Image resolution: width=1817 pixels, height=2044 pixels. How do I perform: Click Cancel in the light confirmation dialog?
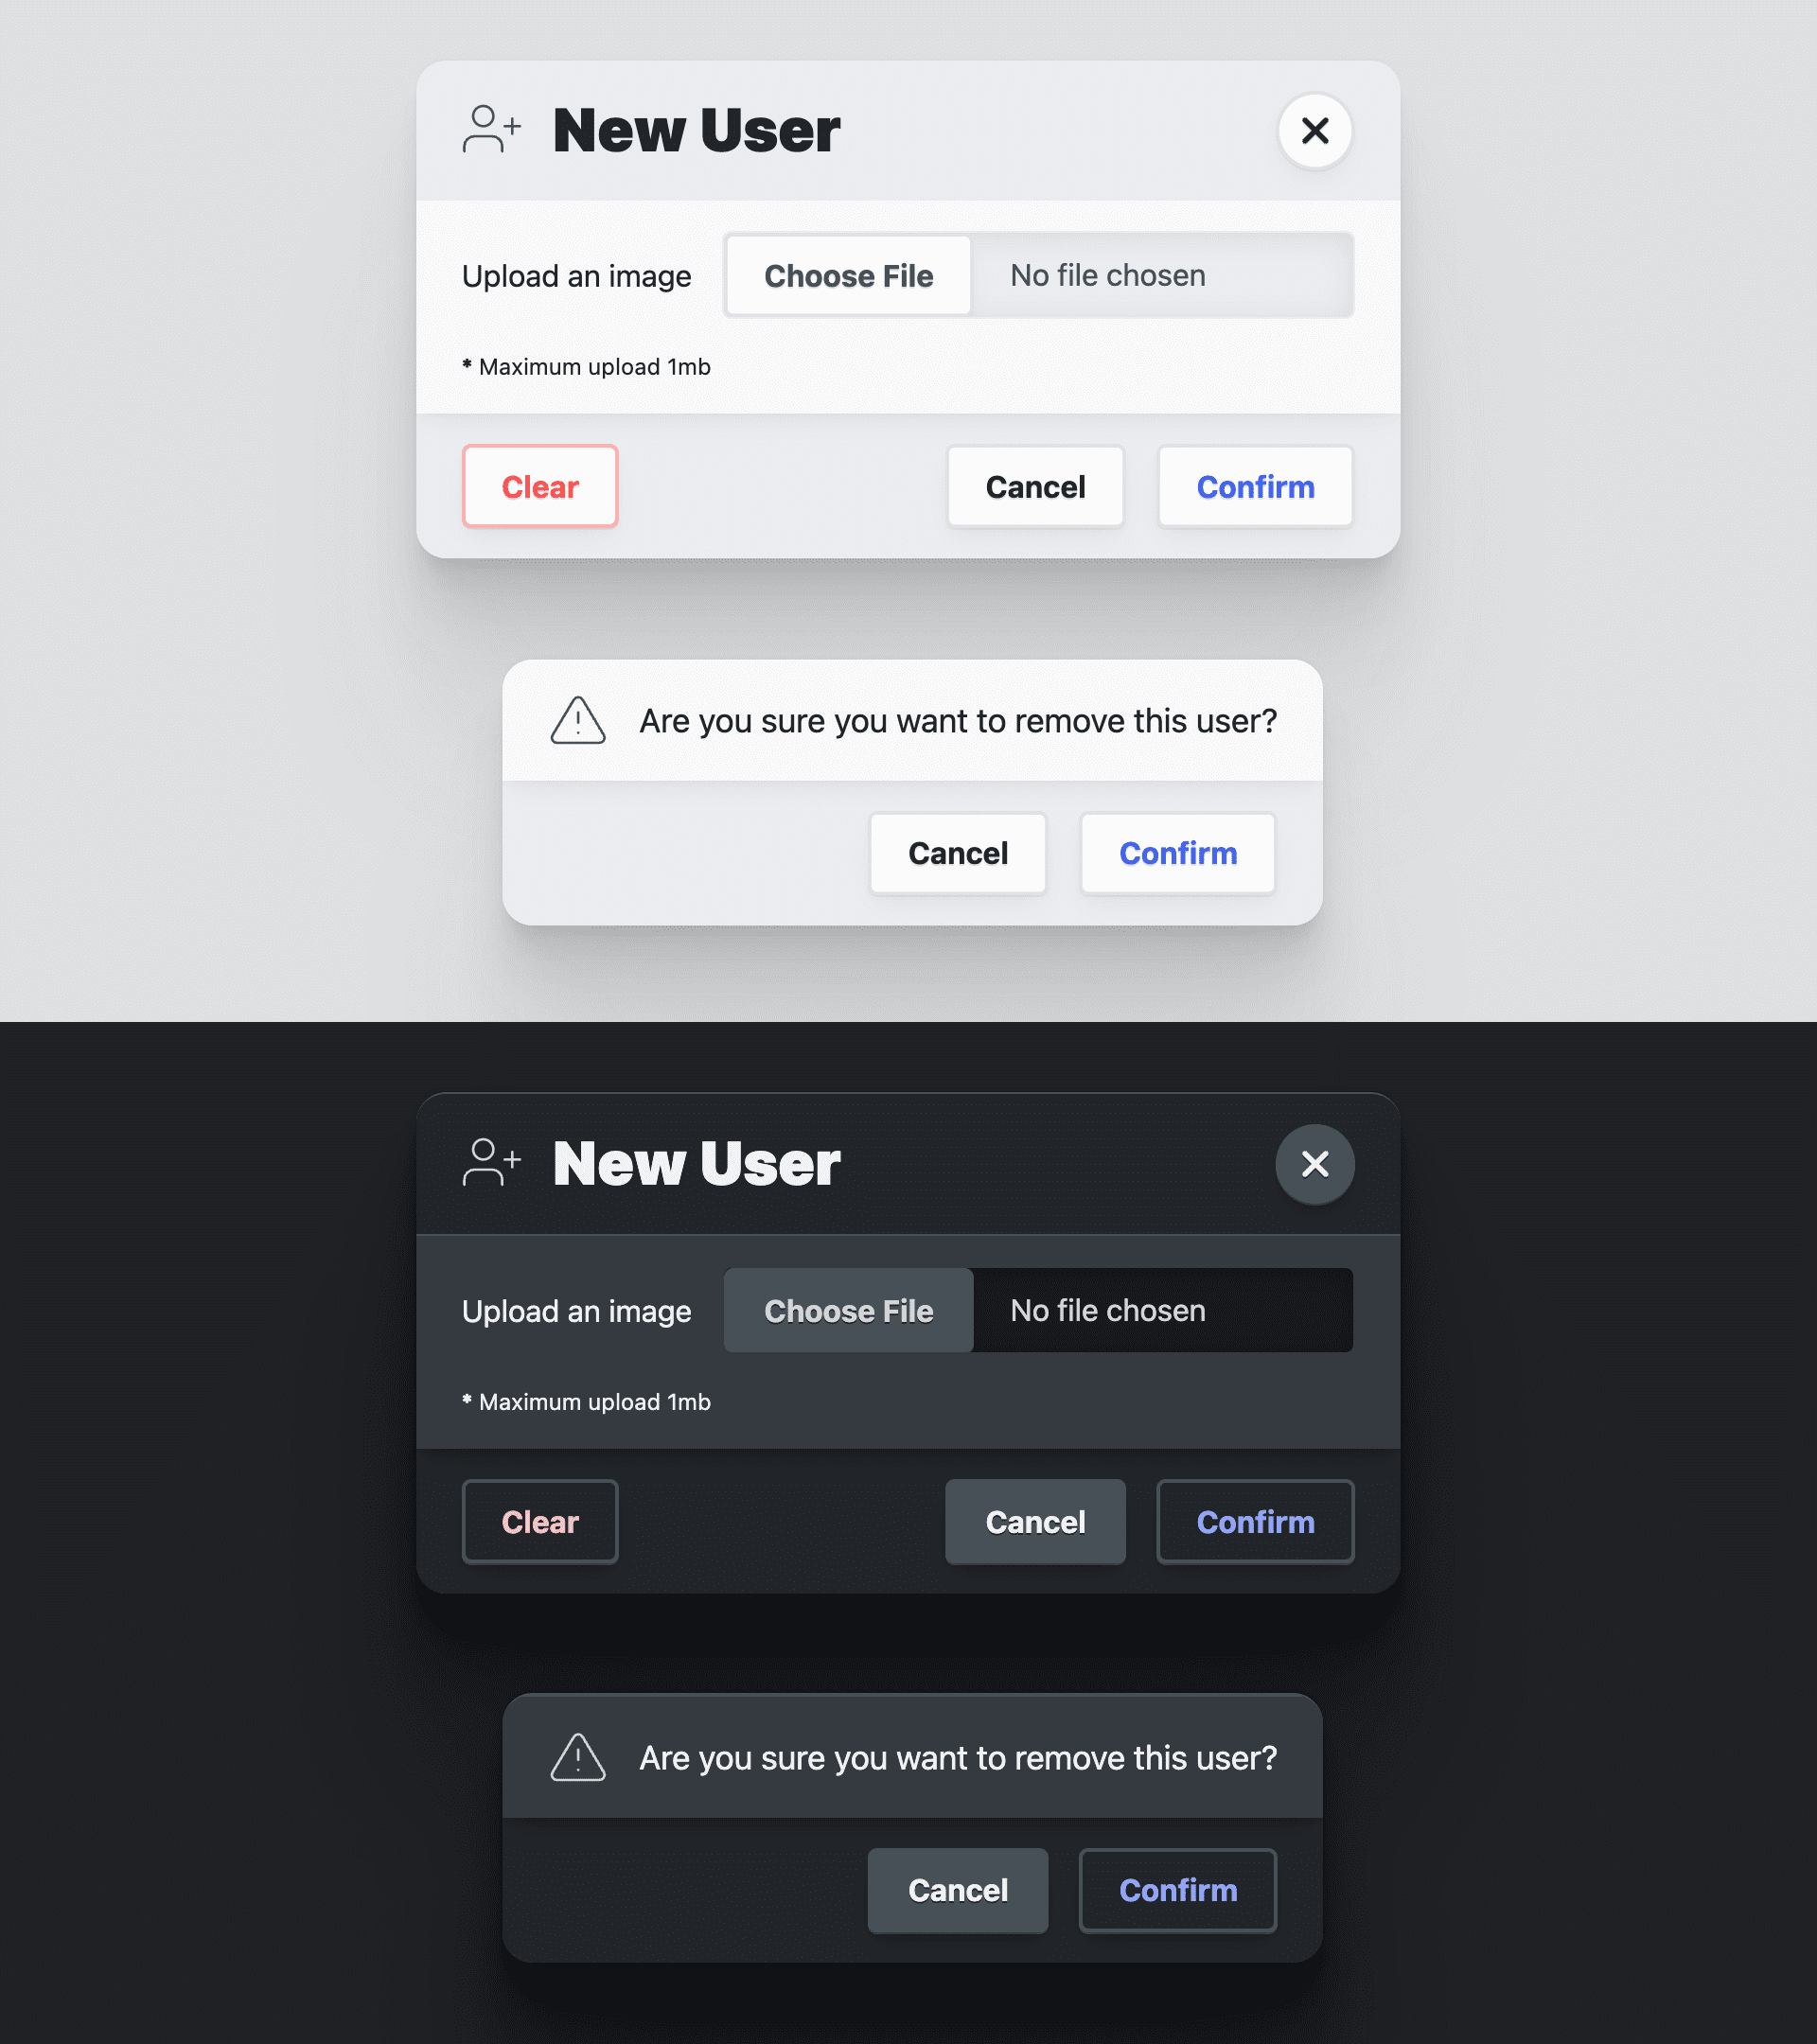(958, 854)
